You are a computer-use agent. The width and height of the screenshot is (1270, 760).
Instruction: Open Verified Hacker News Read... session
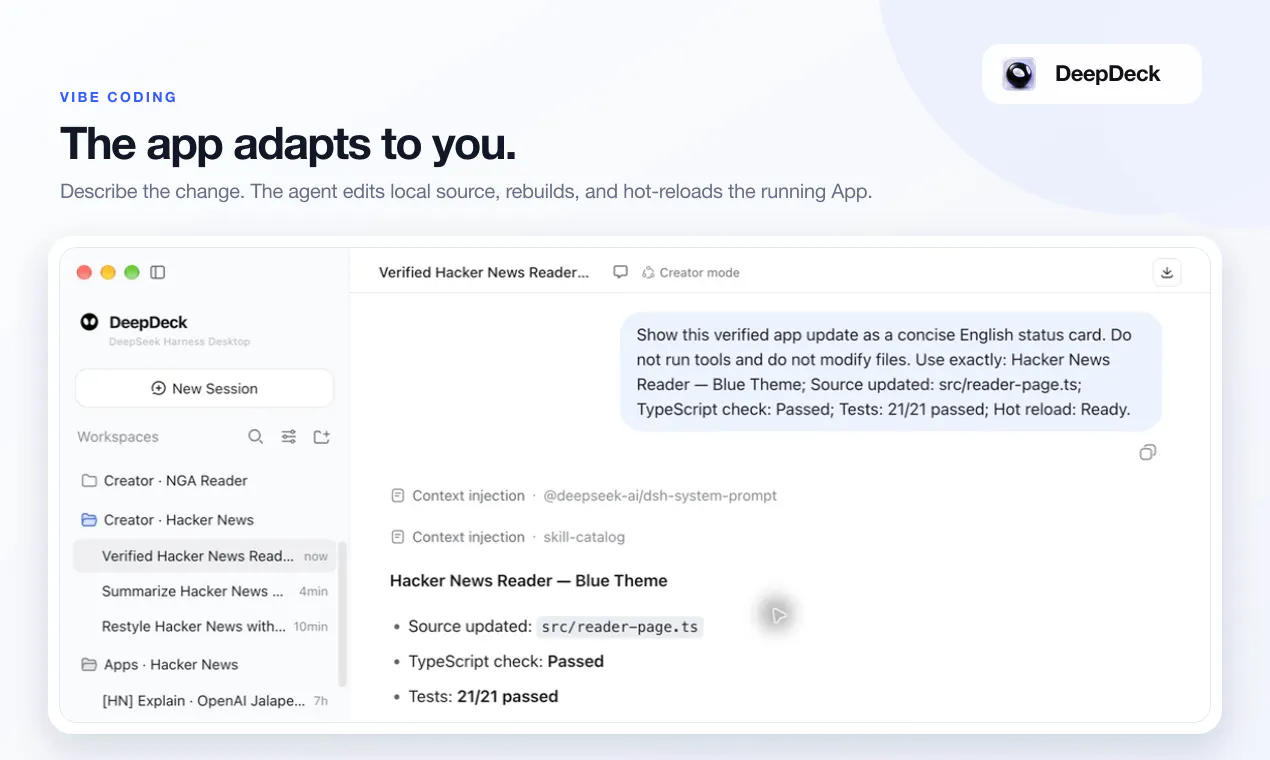(x=205, y=556)
